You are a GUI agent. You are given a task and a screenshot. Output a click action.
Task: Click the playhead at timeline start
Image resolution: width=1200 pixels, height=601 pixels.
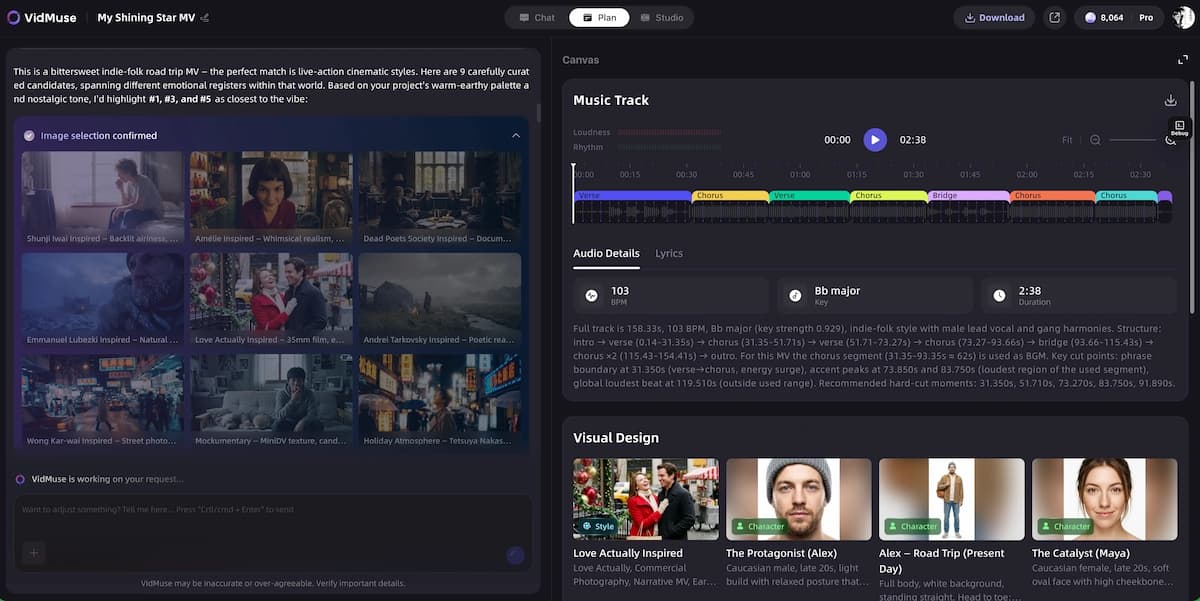[574, 192]
